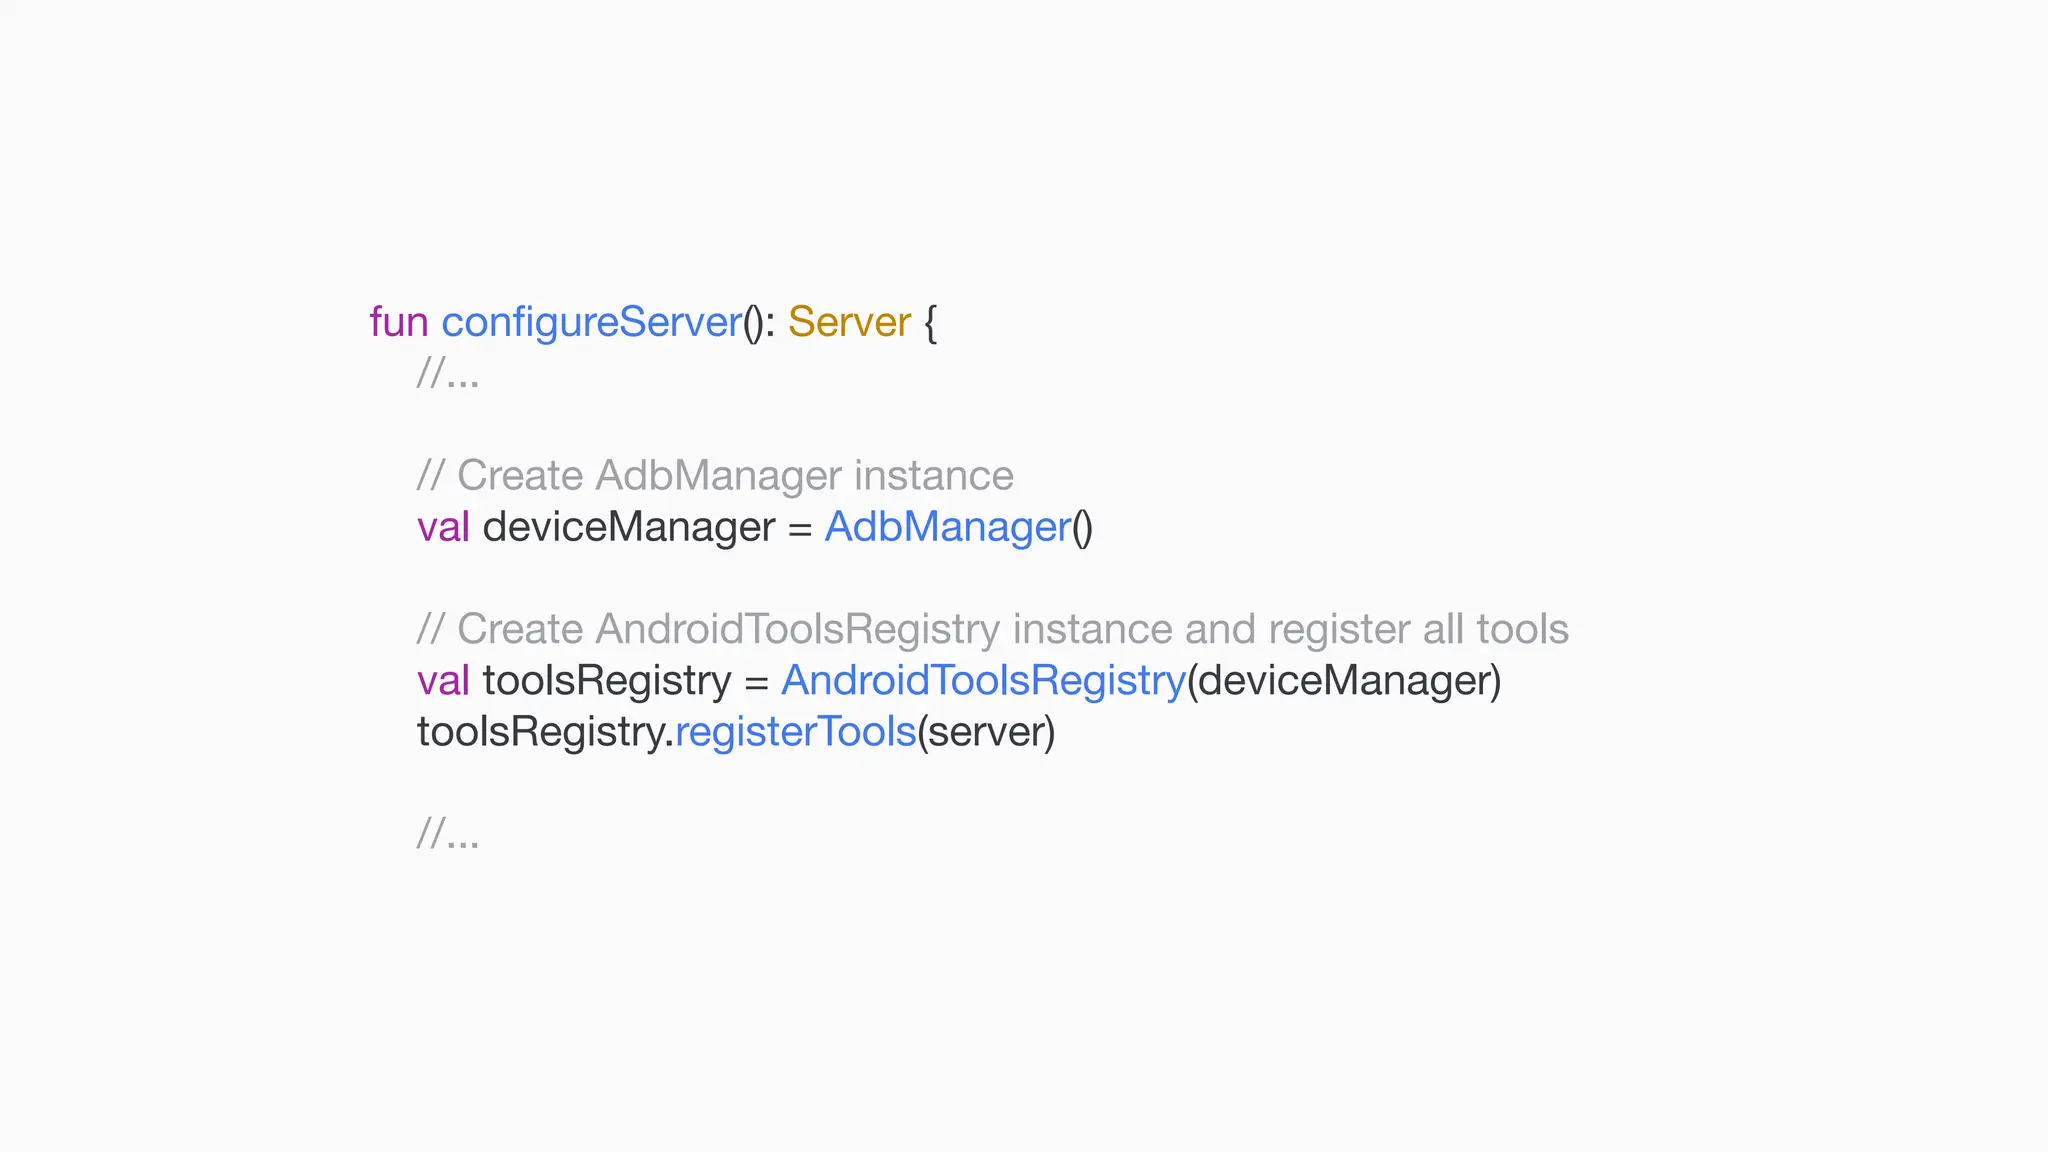Image resolution: width=2048 pixels, height=1152 pixels.
Task: Click the configureServer function name
Action: [x=591, y=322]
